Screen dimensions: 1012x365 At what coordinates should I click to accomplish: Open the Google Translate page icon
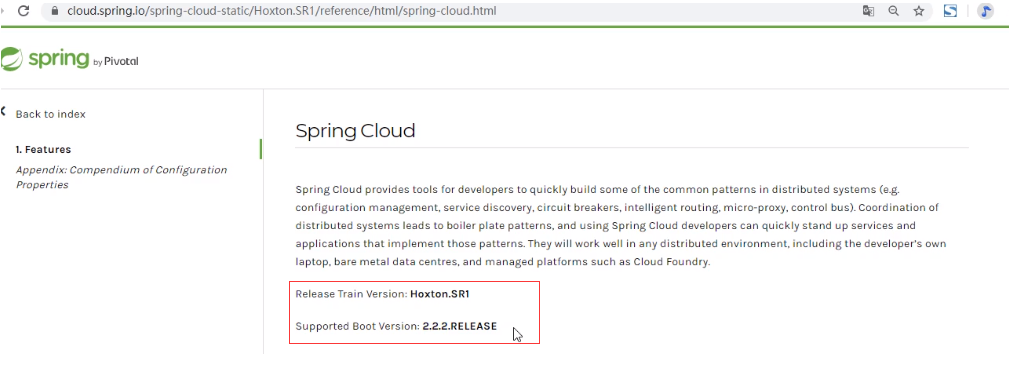(869, 11)
